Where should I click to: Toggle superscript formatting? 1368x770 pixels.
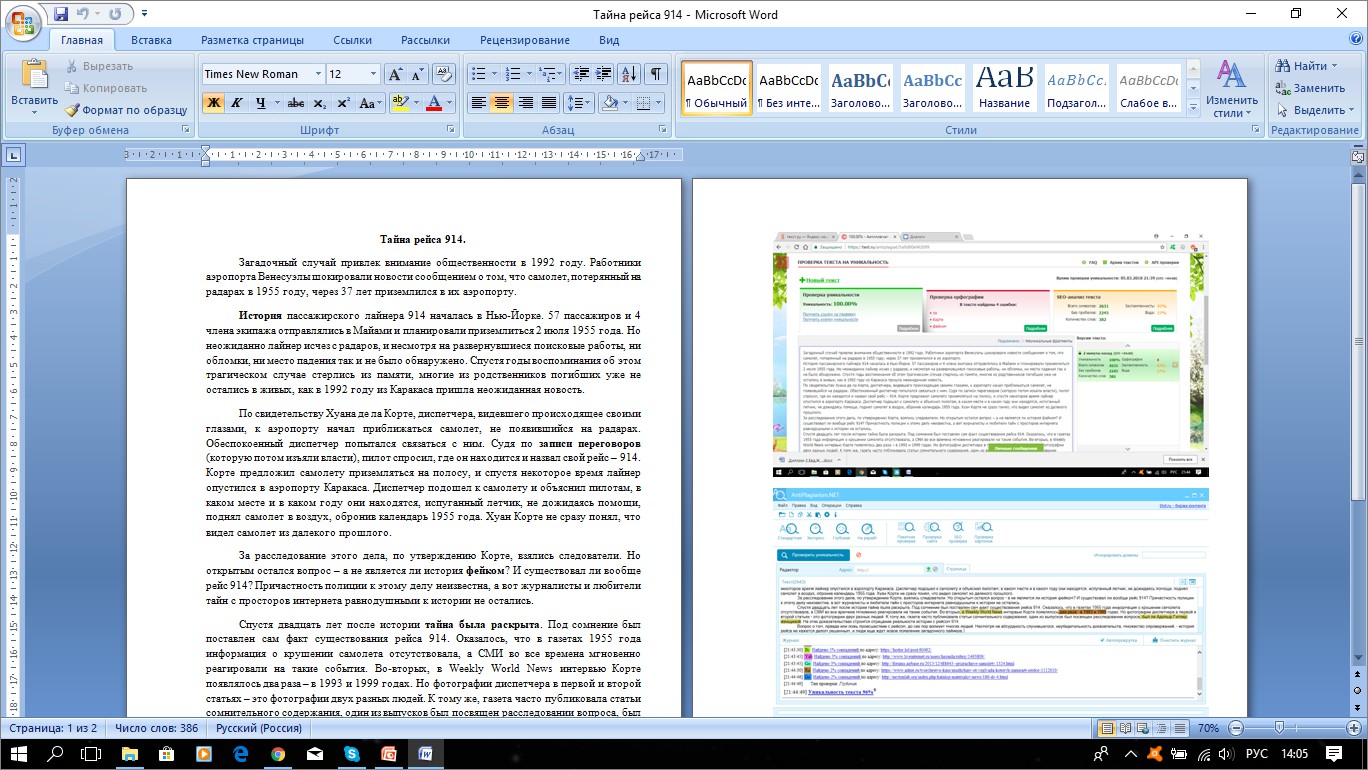coord(343,103)
